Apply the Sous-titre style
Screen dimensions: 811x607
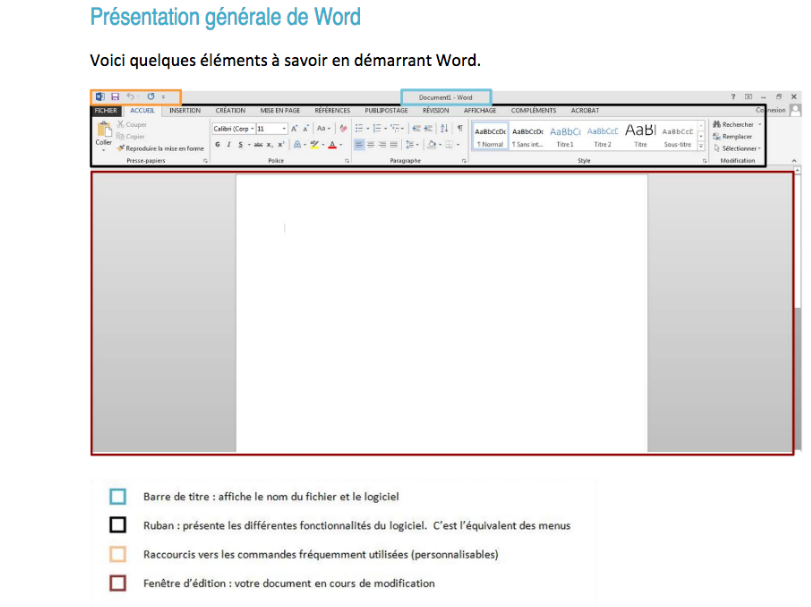pos(678,136)
